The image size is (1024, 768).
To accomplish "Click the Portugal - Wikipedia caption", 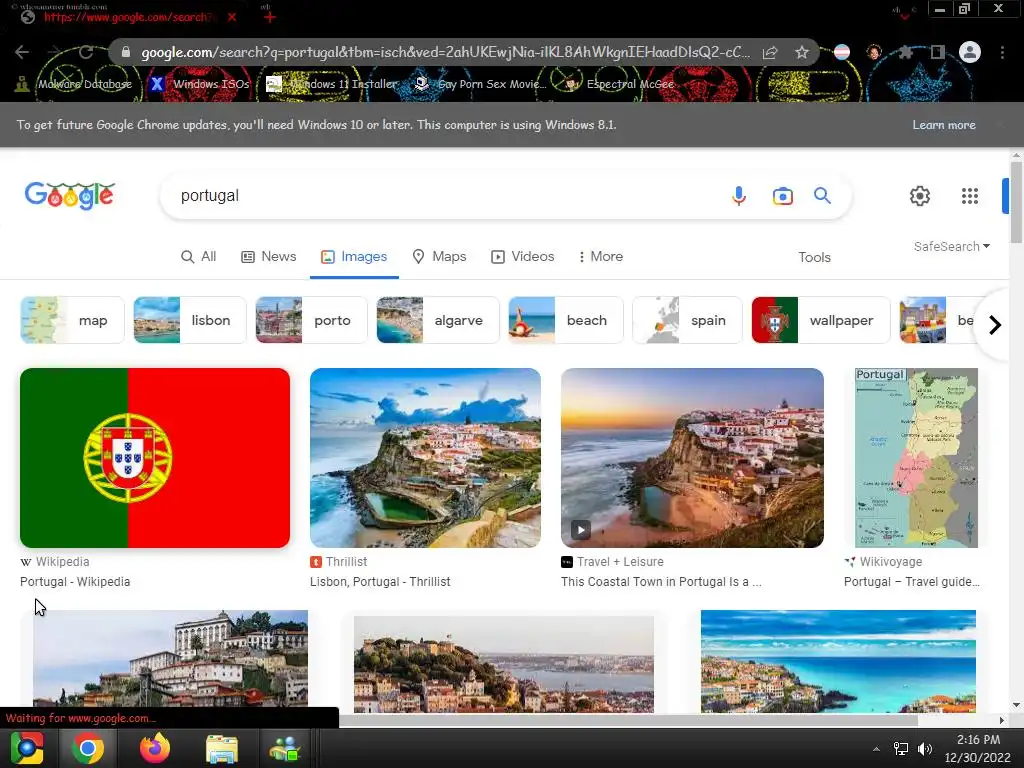I will coord(75,581).
